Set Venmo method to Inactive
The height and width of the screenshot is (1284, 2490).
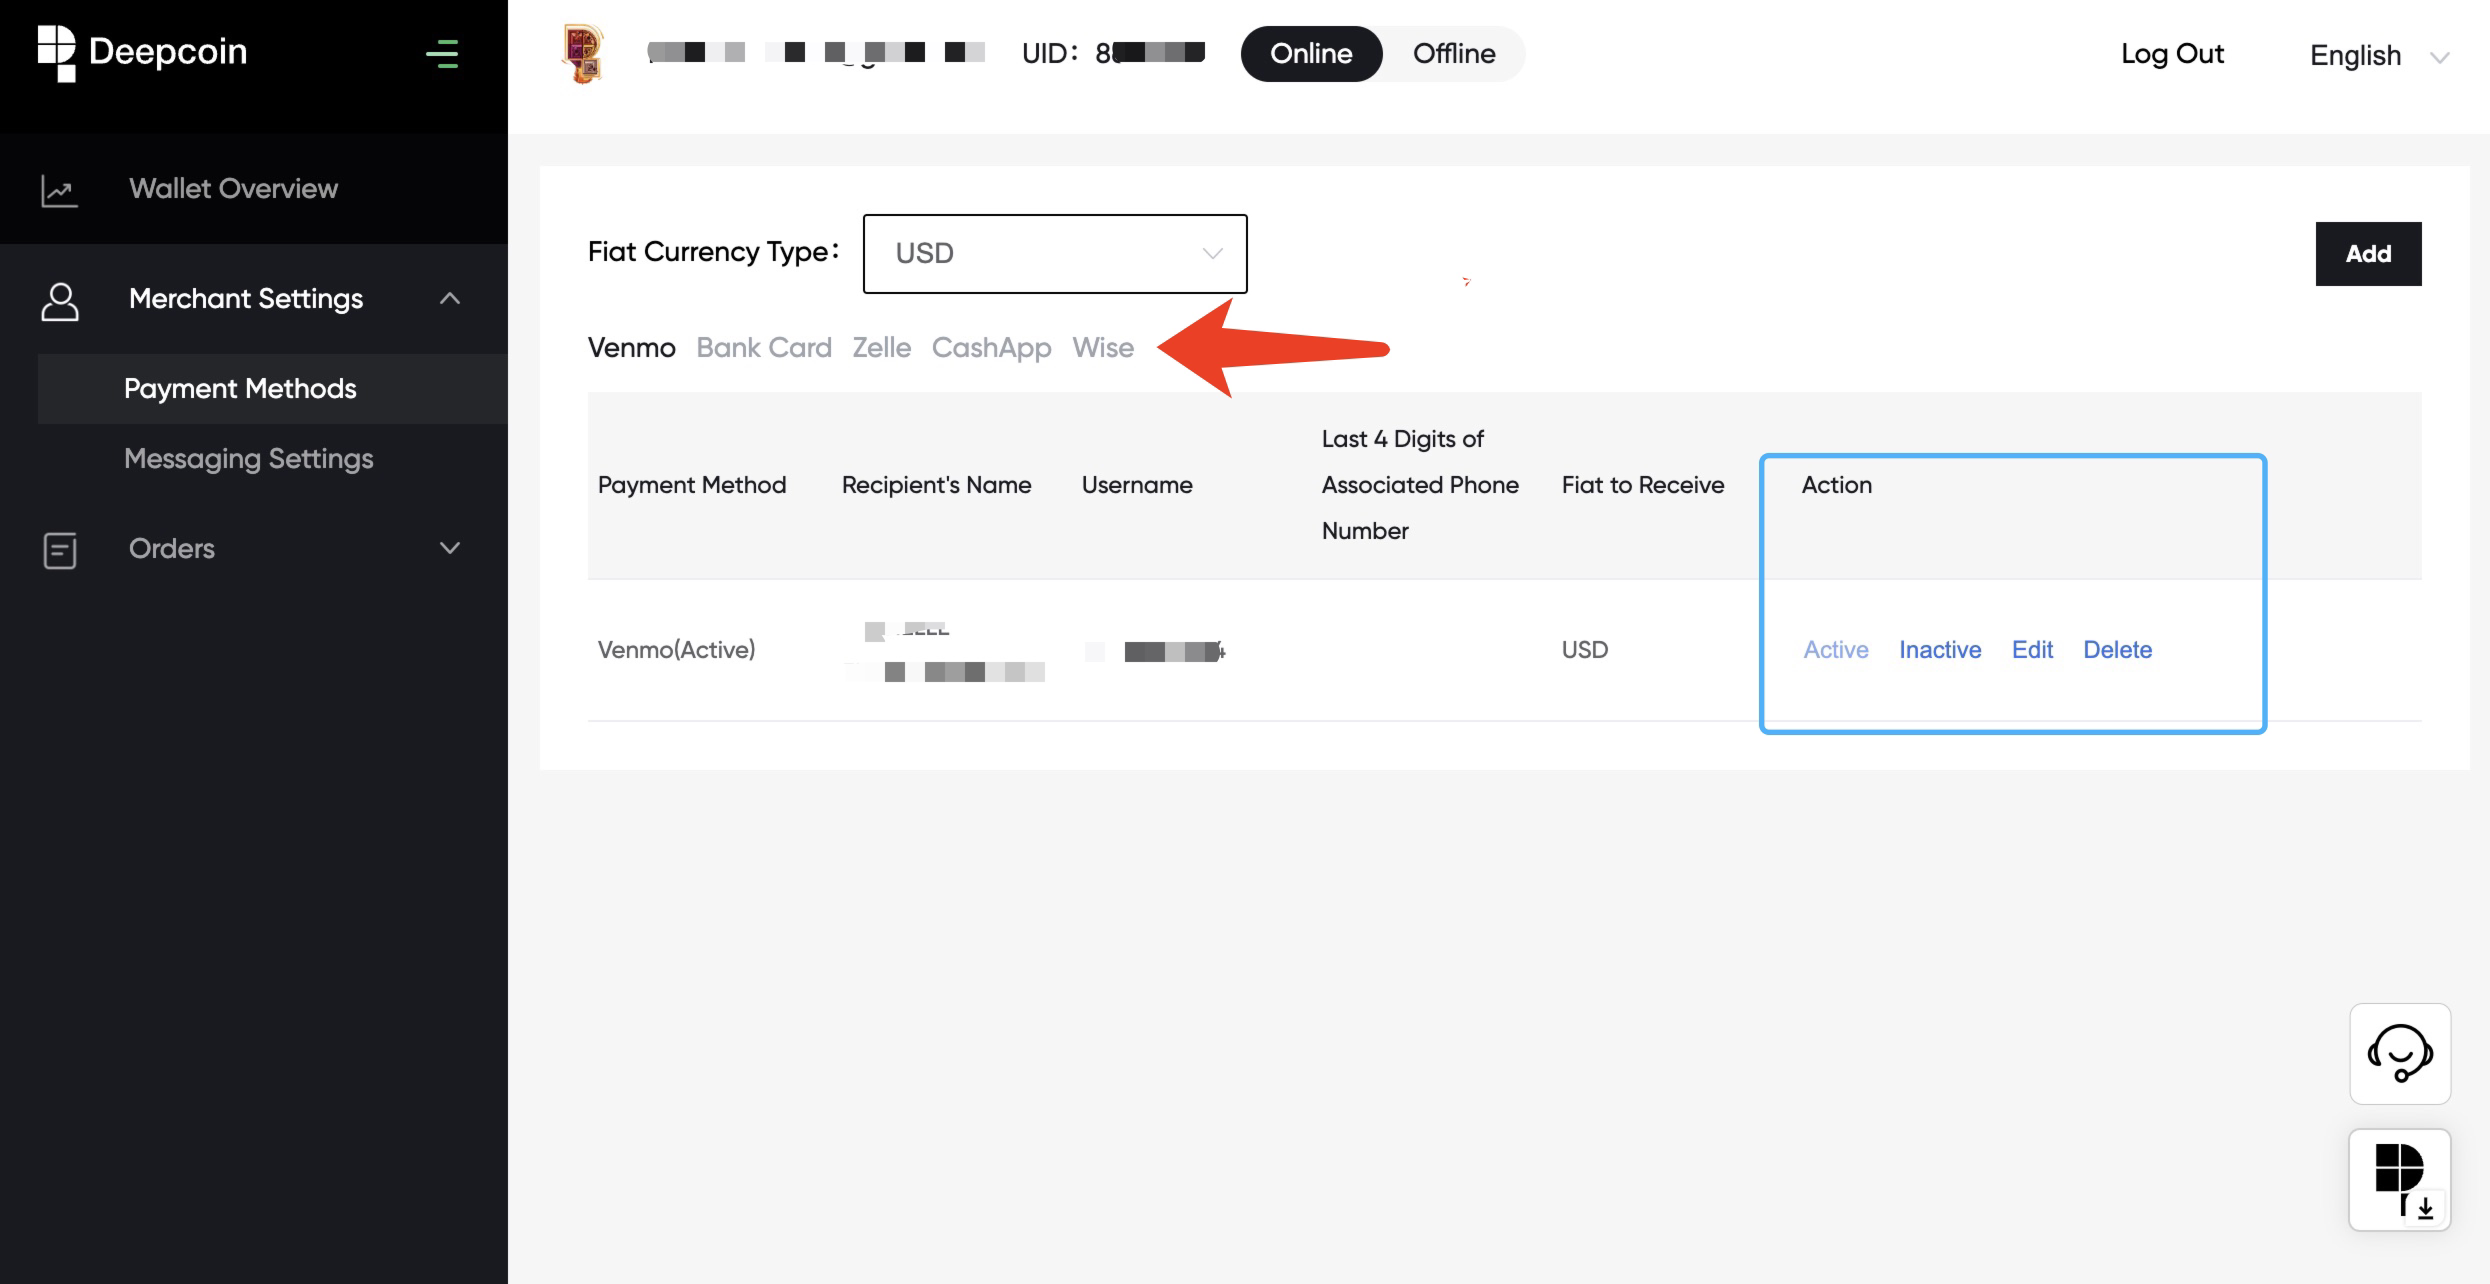pyautogui.click(x=1940, y=650)
